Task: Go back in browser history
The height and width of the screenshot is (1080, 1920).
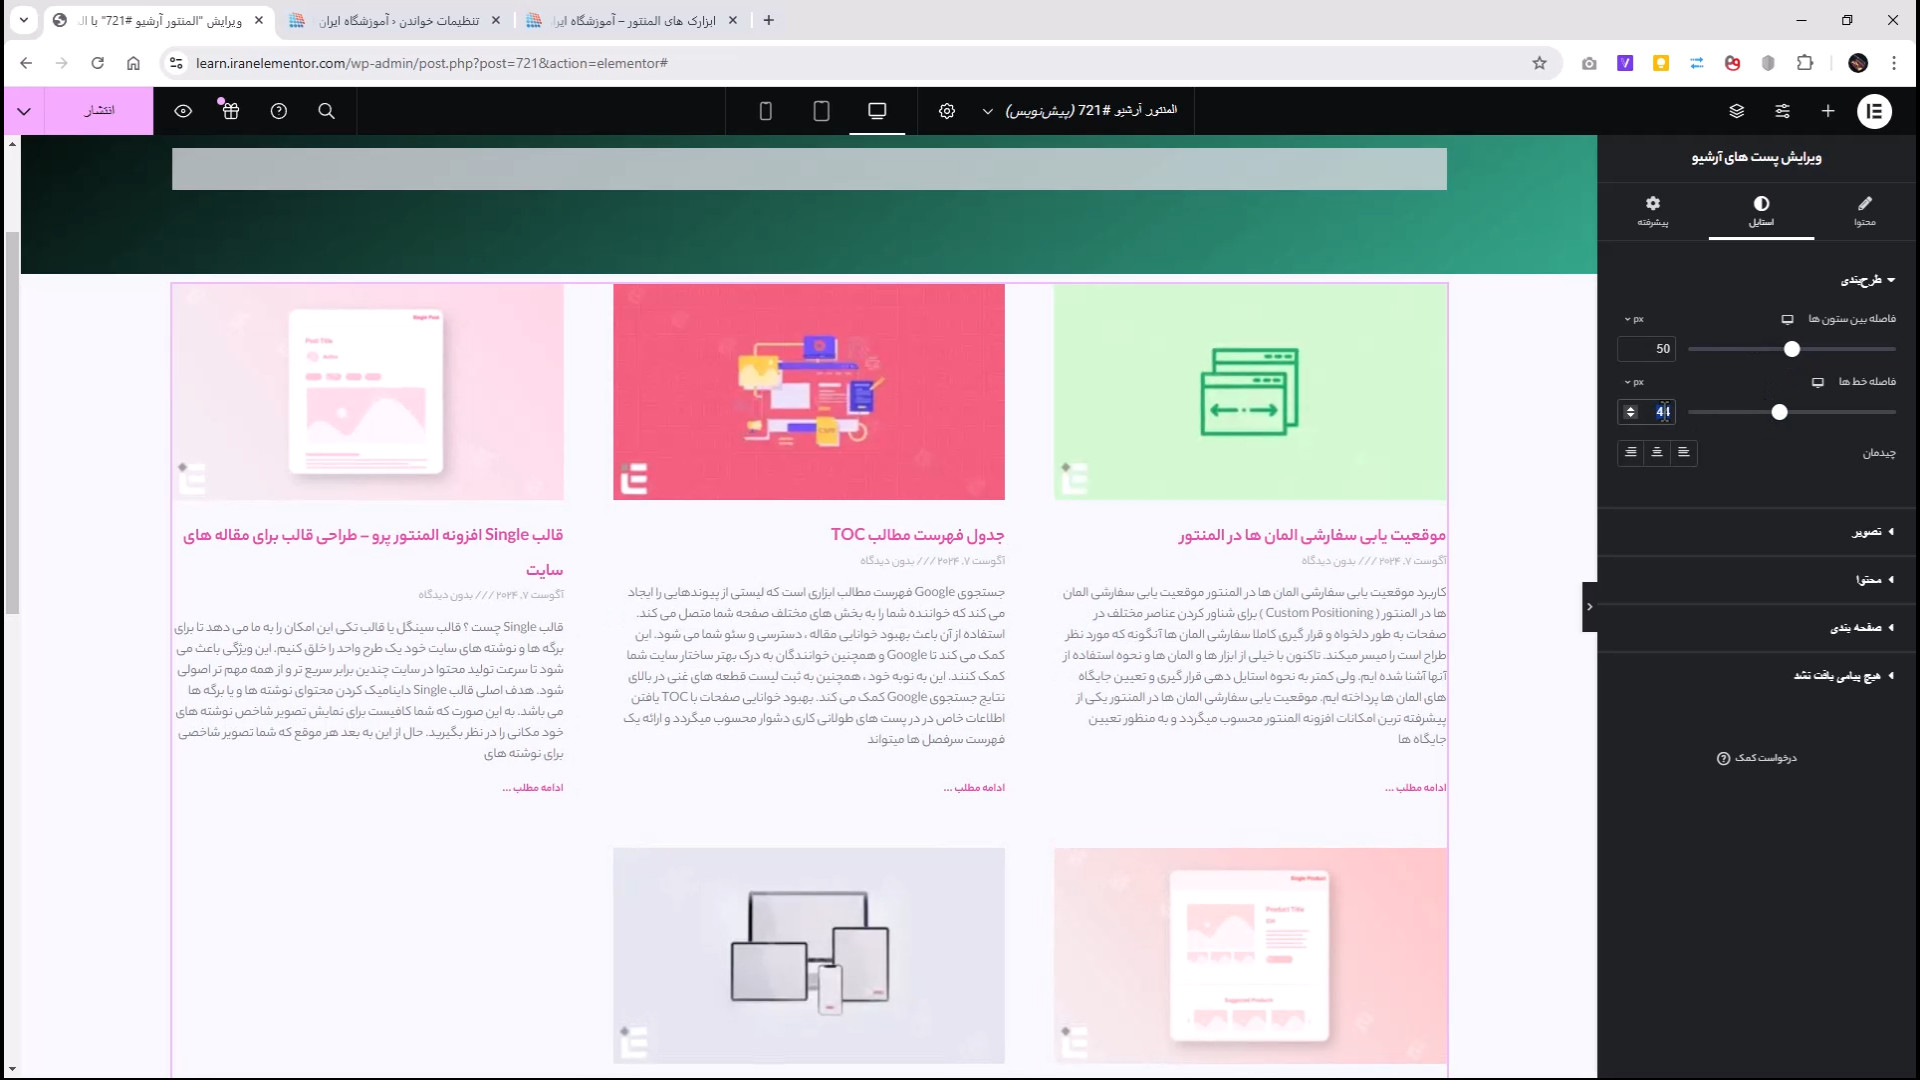Action: point(26,63)
